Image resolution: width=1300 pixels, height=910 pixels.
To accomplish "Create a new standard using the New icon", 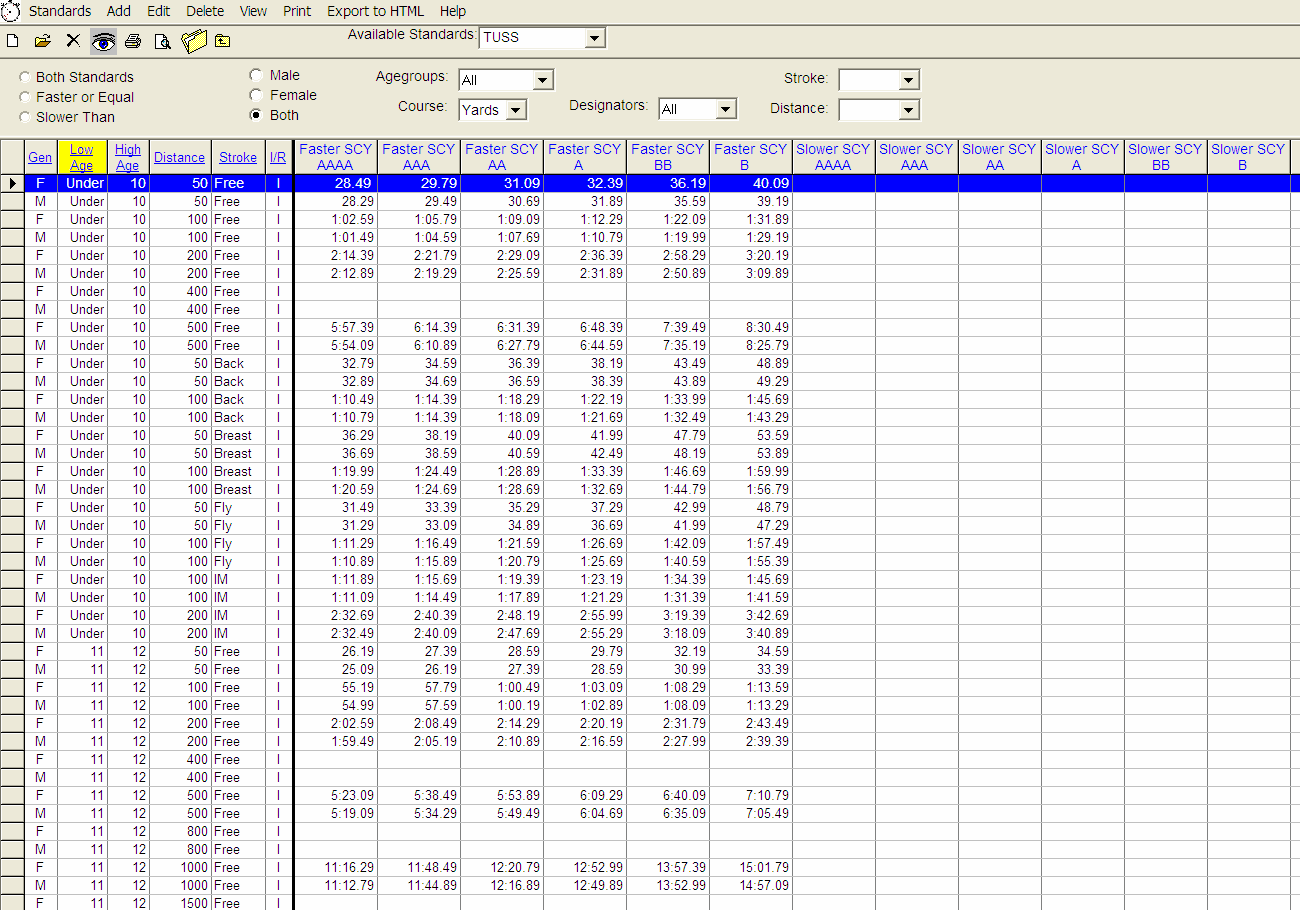I will pos(13,40).
